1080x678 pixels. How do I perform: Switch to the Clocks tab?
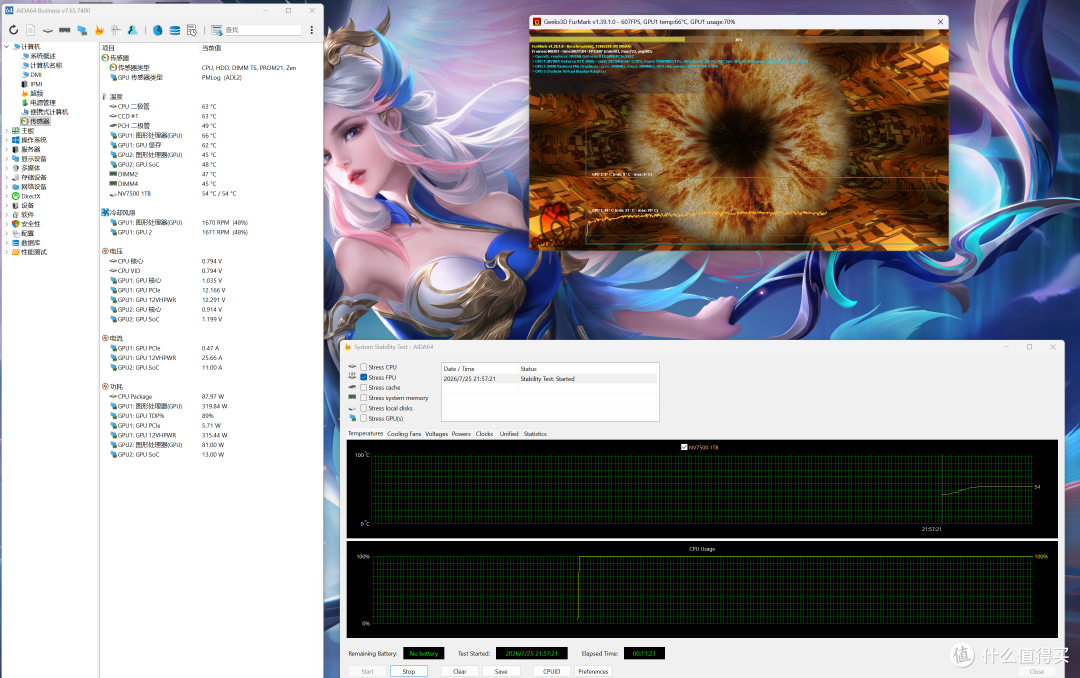pos(484,434)
